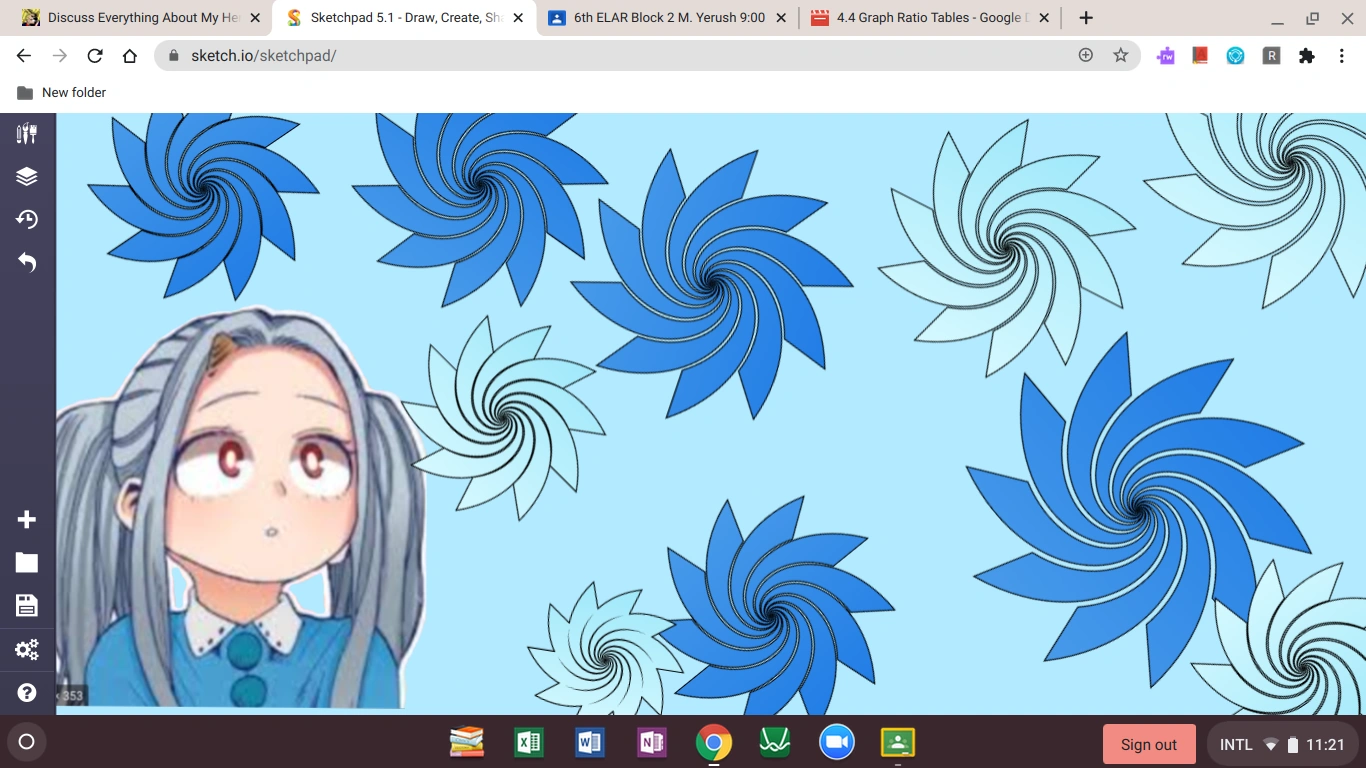Open the Layers panel icon
The image size is (1366, 768).
point(26,175)
